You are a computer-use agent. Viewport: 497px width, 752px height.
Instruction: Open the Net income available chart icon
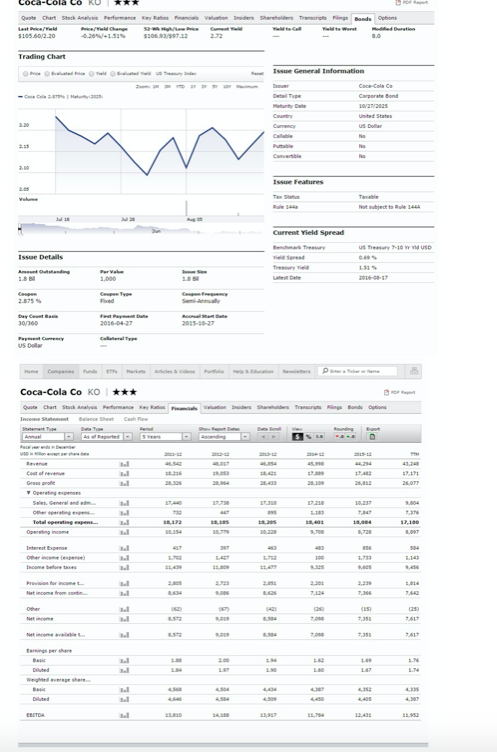125,635
